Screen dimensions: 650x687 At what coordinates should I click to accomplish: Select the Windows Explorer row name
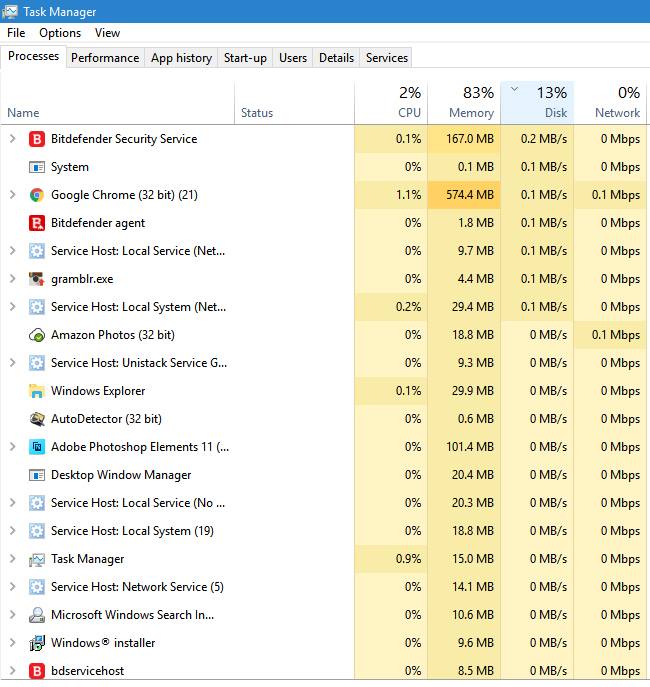[x=98, y=391]
